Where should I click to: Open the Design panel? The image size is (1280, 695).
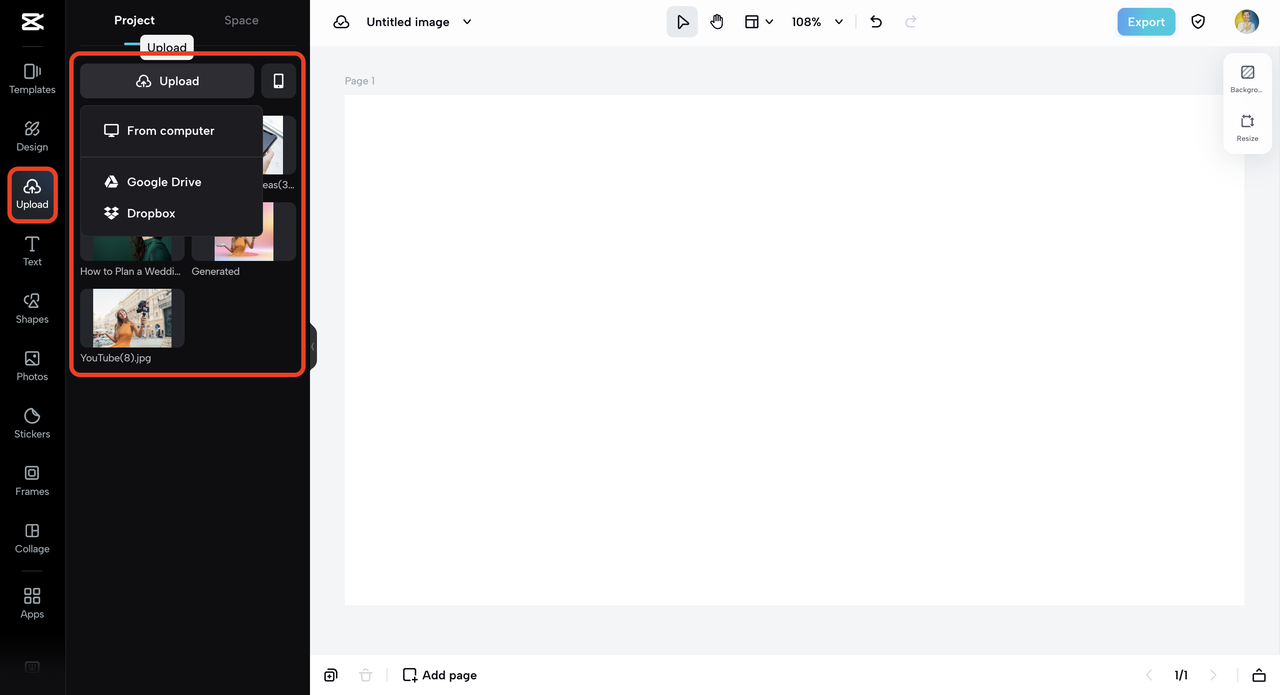pyautogui.click(x=32, y=136)
